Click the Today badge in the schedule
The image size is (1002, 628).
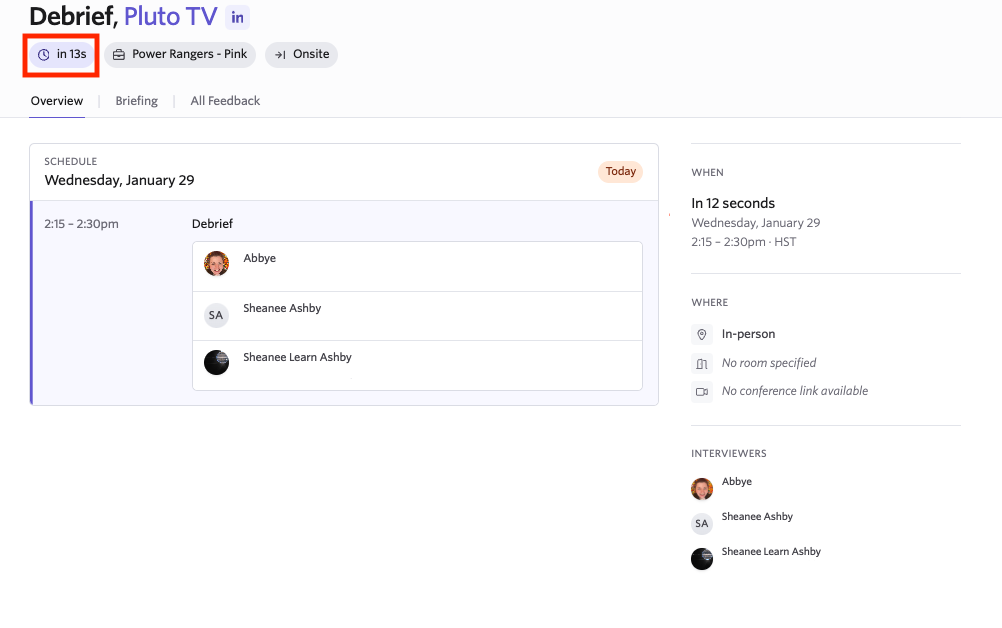[x=620, y=171]
